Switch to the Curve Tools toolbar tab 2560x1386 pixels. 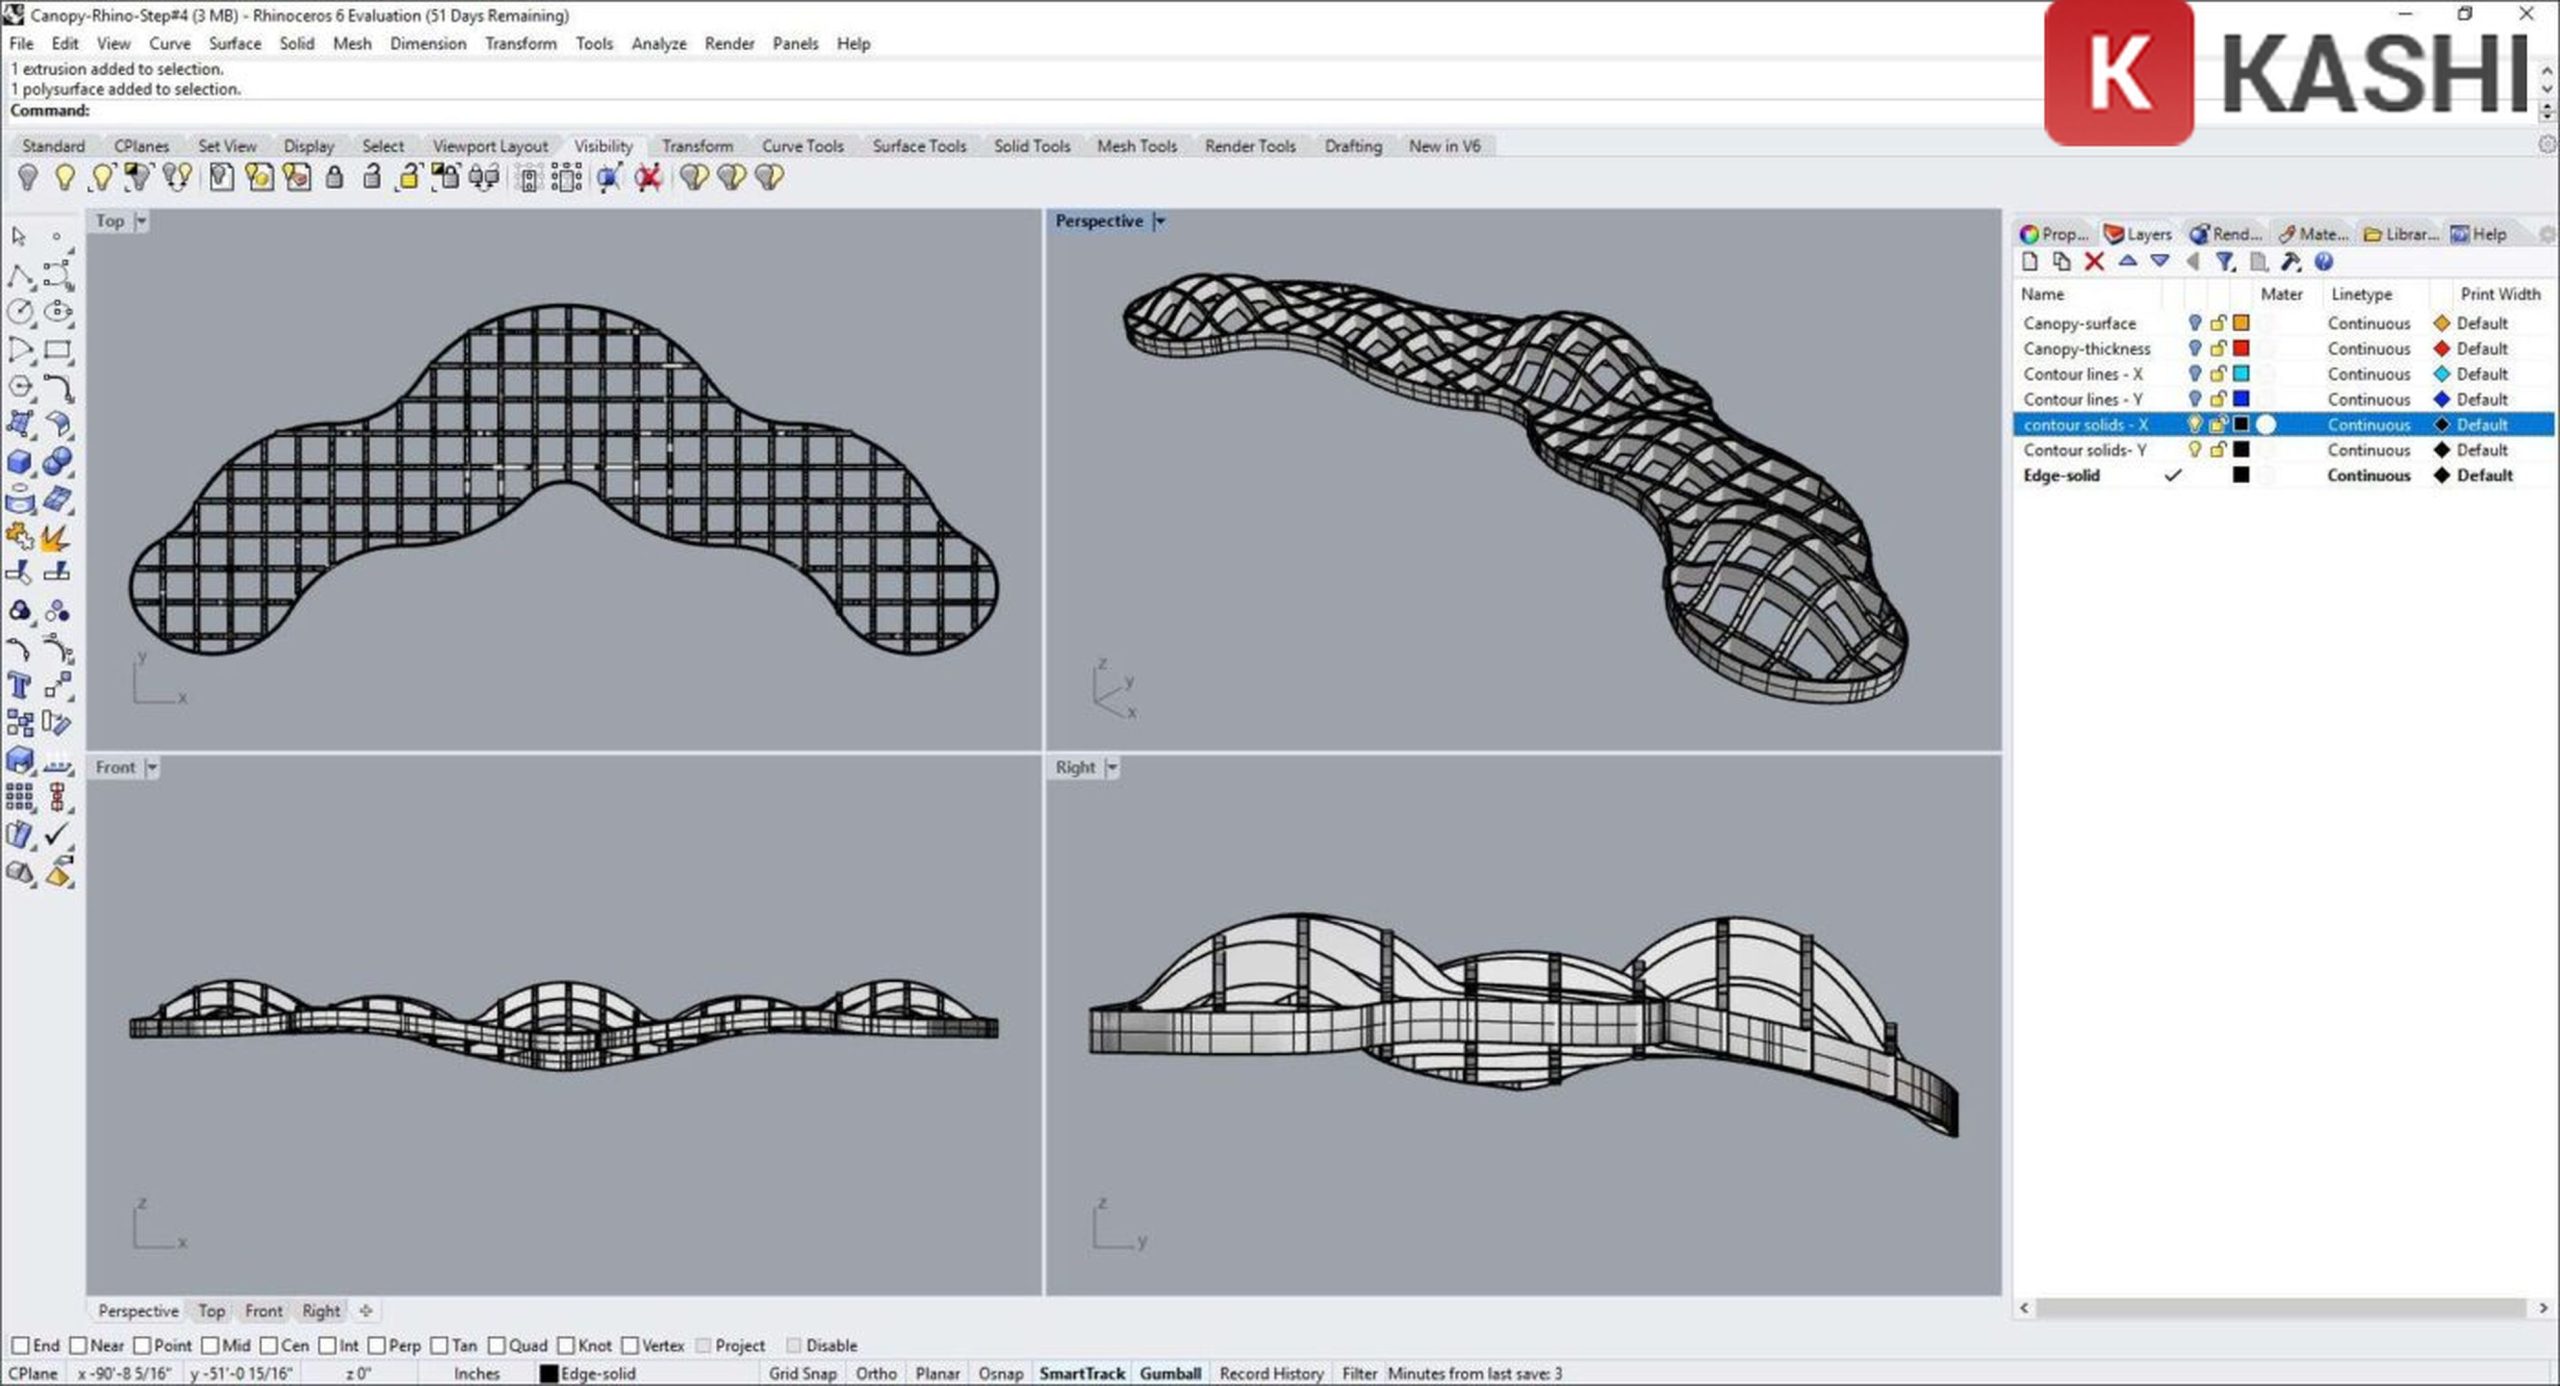click(x=802, y=146)
